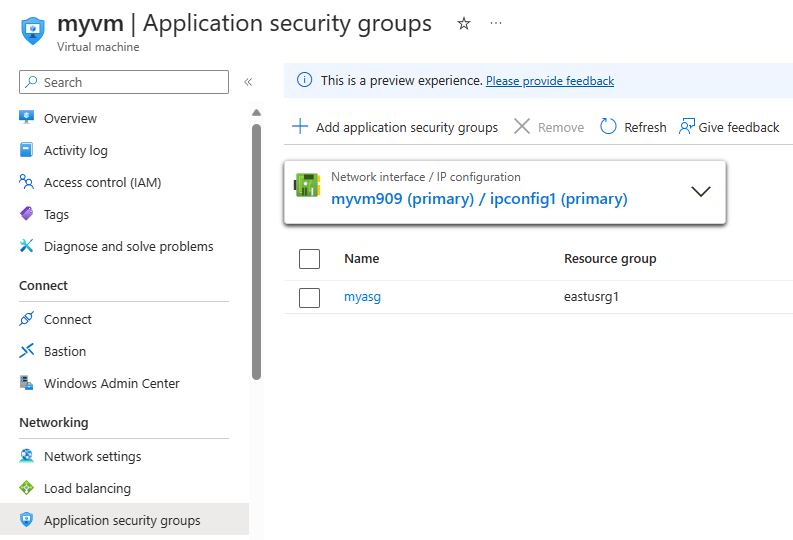The width and height of the screenshot is (793, 540).
Task: Select Application security groups in sidebar
Action: (x=124, y=519)
